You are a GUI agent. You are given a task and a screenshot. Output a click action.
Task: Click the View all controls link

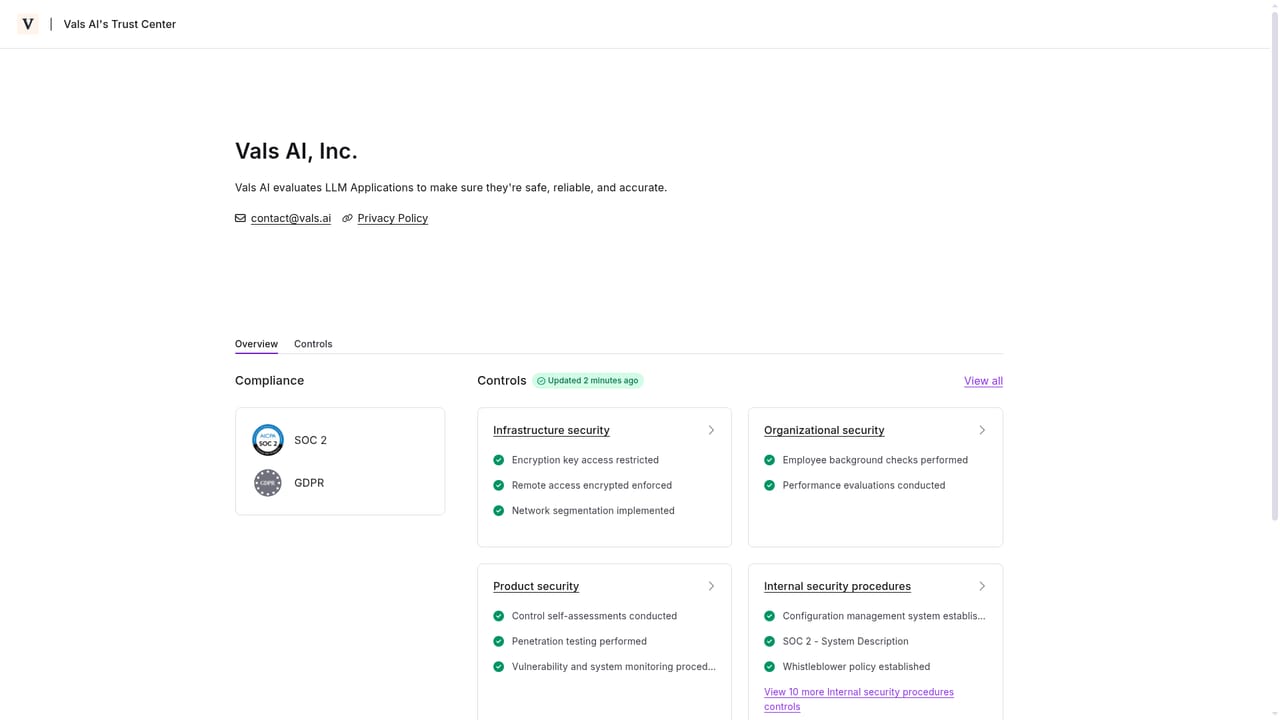click(983, 381)
